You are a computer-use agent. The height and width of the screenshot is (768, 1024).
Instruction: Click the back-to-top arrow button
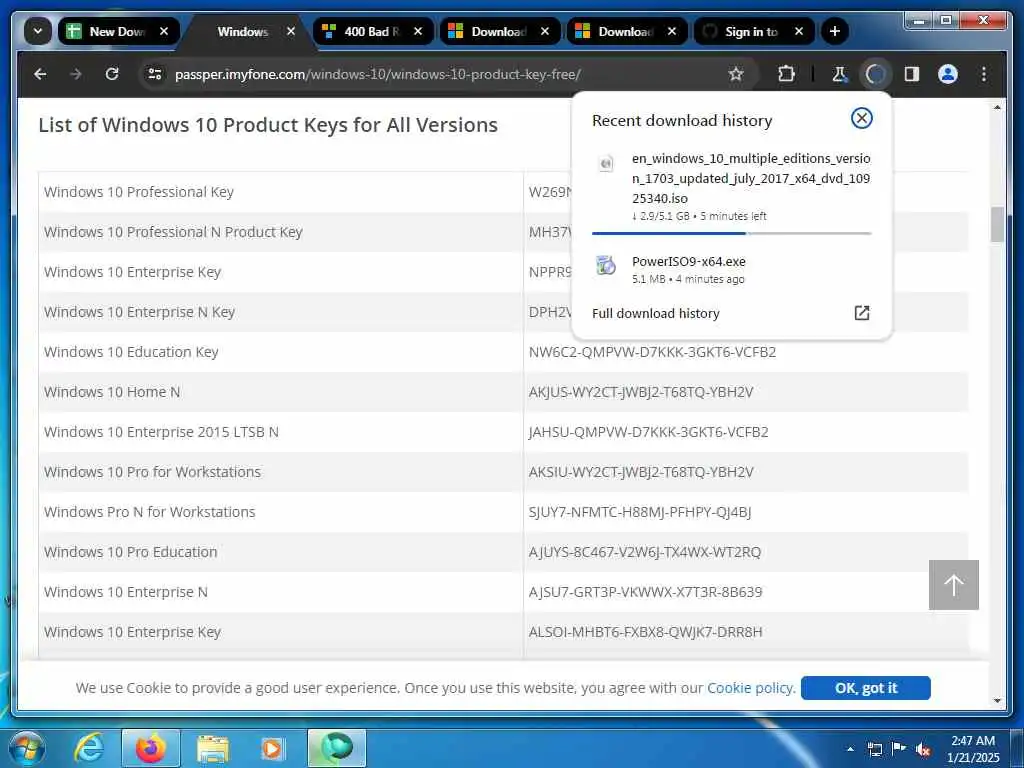(x=953, y=584)
